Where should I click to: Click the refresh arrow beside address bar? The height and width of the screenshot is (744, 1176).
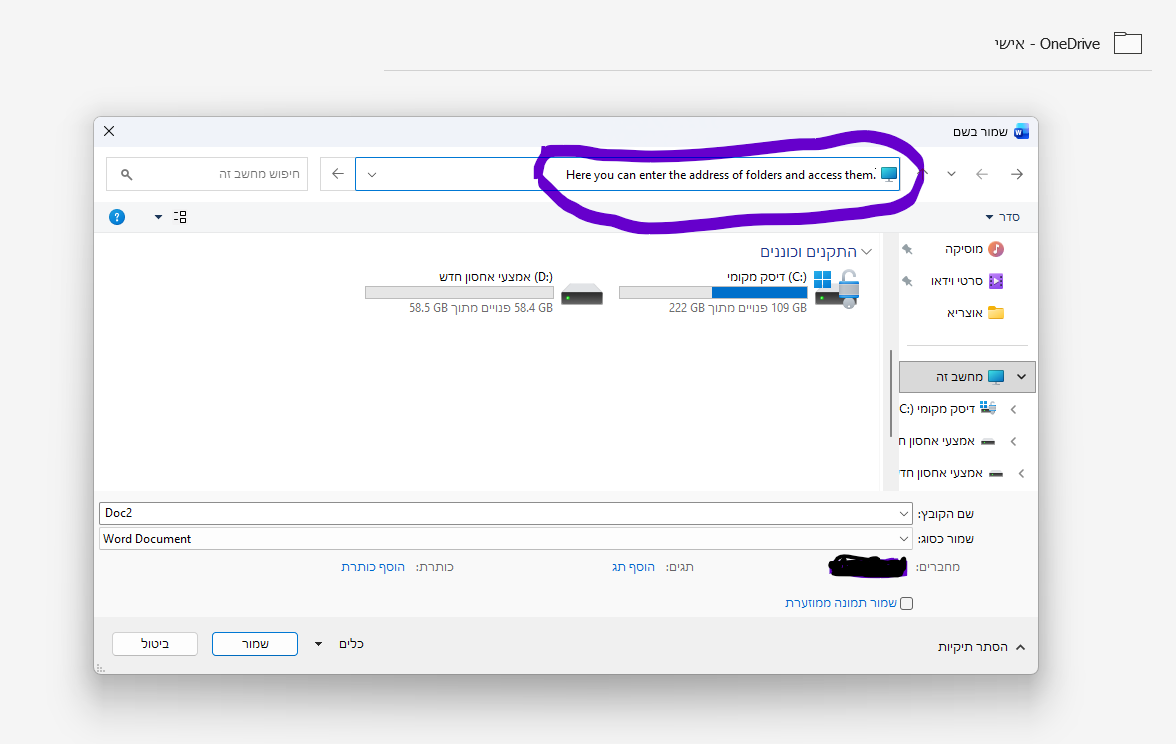click(338, 174)
